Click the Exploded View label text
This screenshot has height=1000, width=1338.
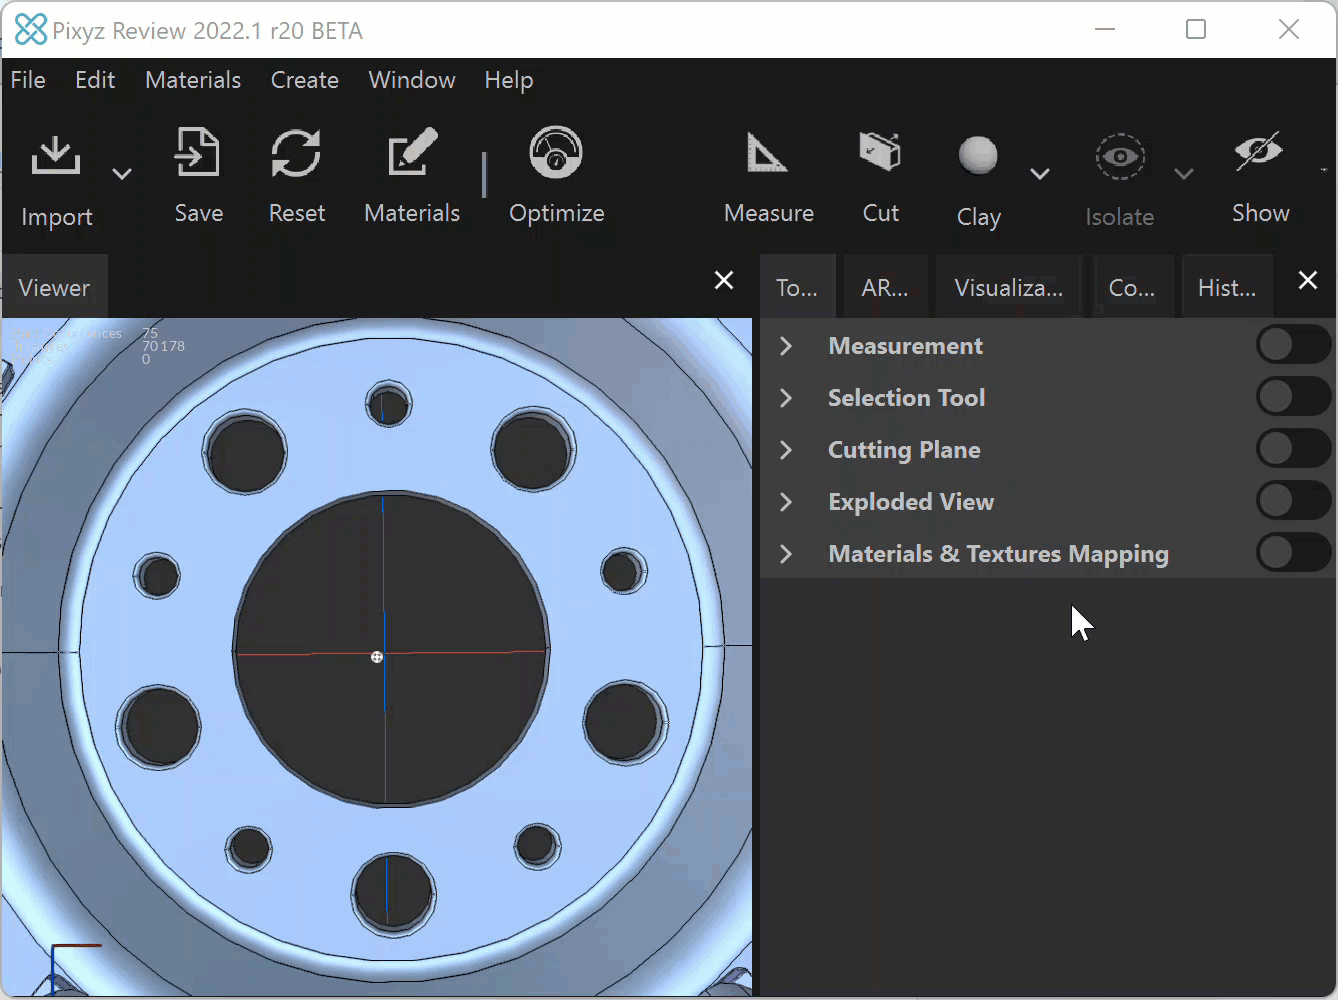pos(911,502)
